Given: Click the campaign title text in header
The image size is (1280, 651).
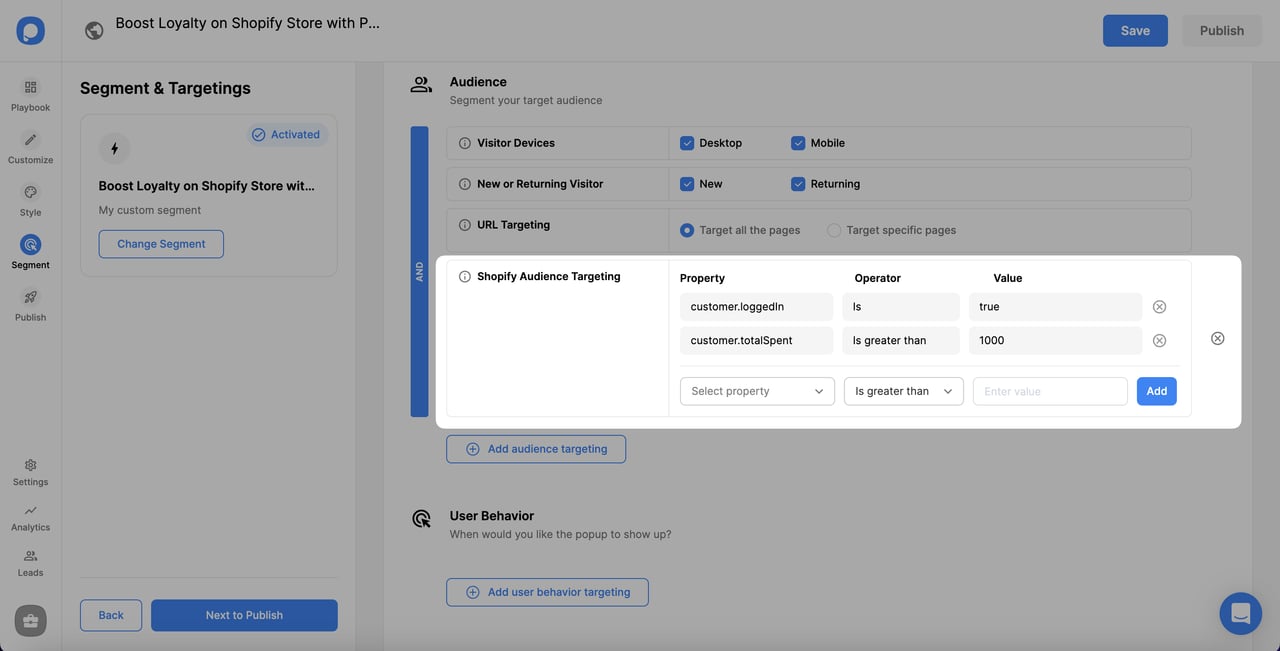Looking at the screenshot, I should (247, 22).
